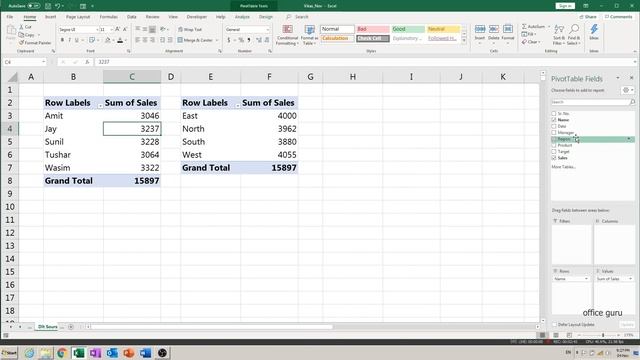Check the Region field checkbox
This screenshot has width=640, height=360.
click(x=554, y=139)
